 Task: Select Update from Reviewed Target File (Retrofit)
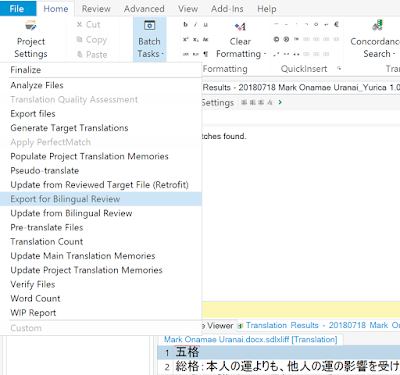click(x=101, y=185)
